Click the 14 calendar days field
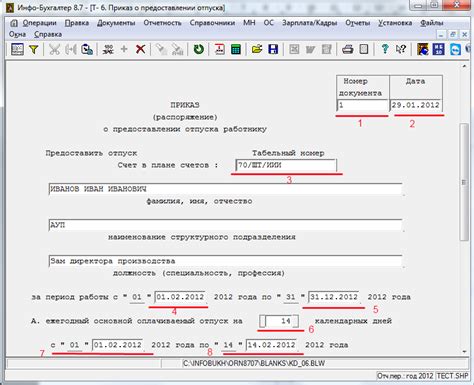 [279, 321]
